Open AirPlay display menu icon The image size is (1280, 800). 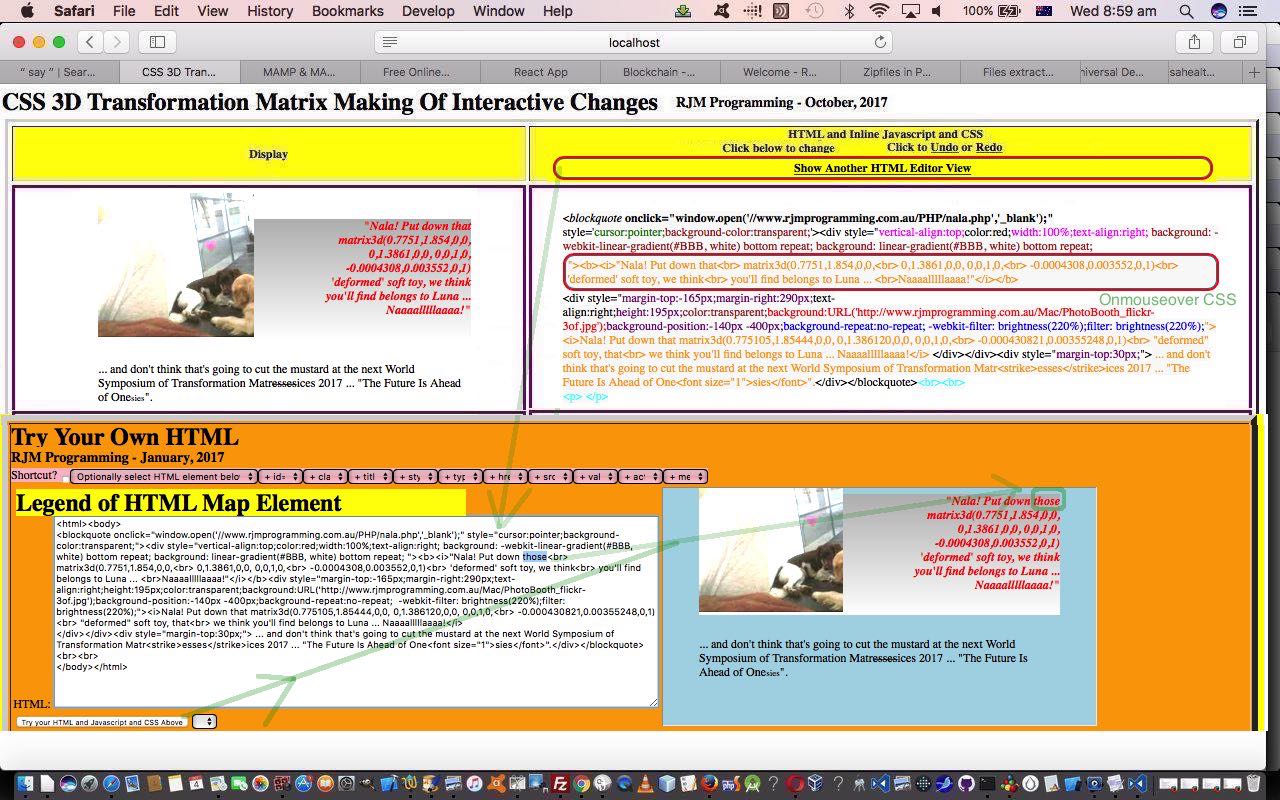click(x=910, y=11)
